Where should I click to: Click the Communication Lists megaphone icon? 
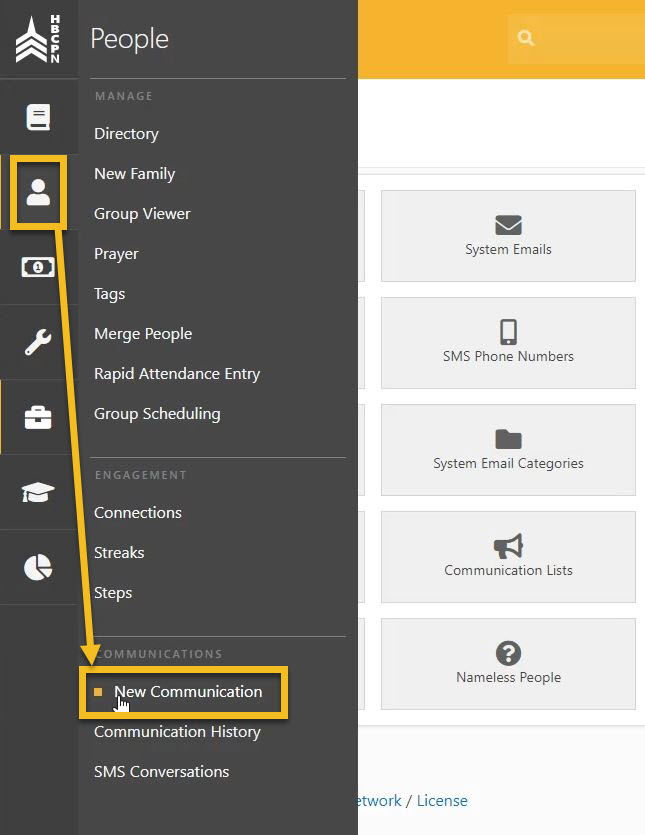(x=508, y=546)
